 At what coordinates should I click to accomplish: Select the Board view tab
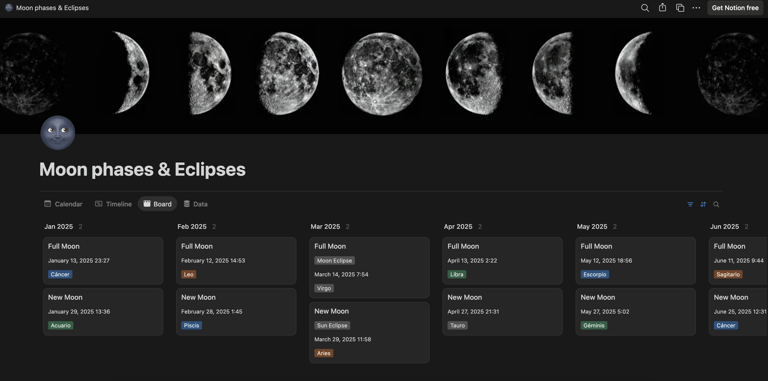[x=157, y=204]
